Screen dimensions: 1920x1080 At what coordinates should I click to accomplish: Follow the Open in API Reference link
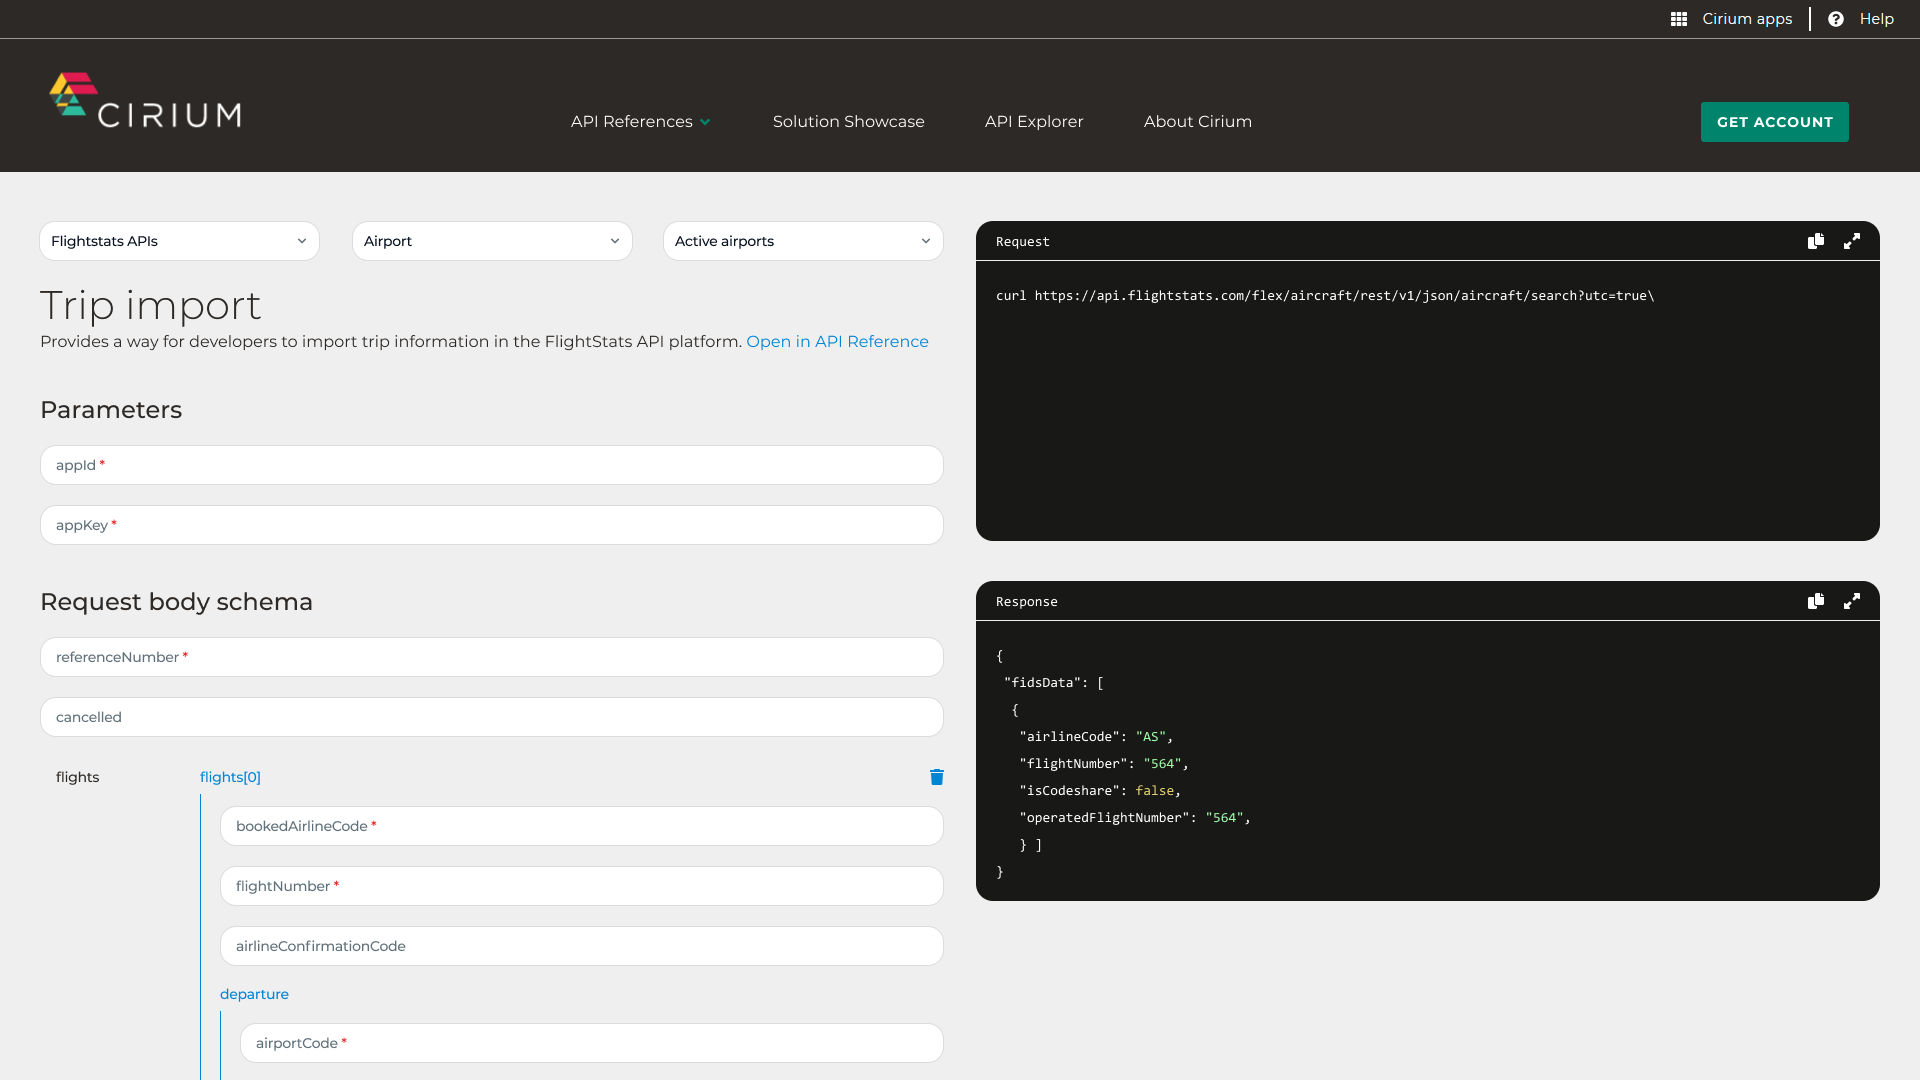837,342
